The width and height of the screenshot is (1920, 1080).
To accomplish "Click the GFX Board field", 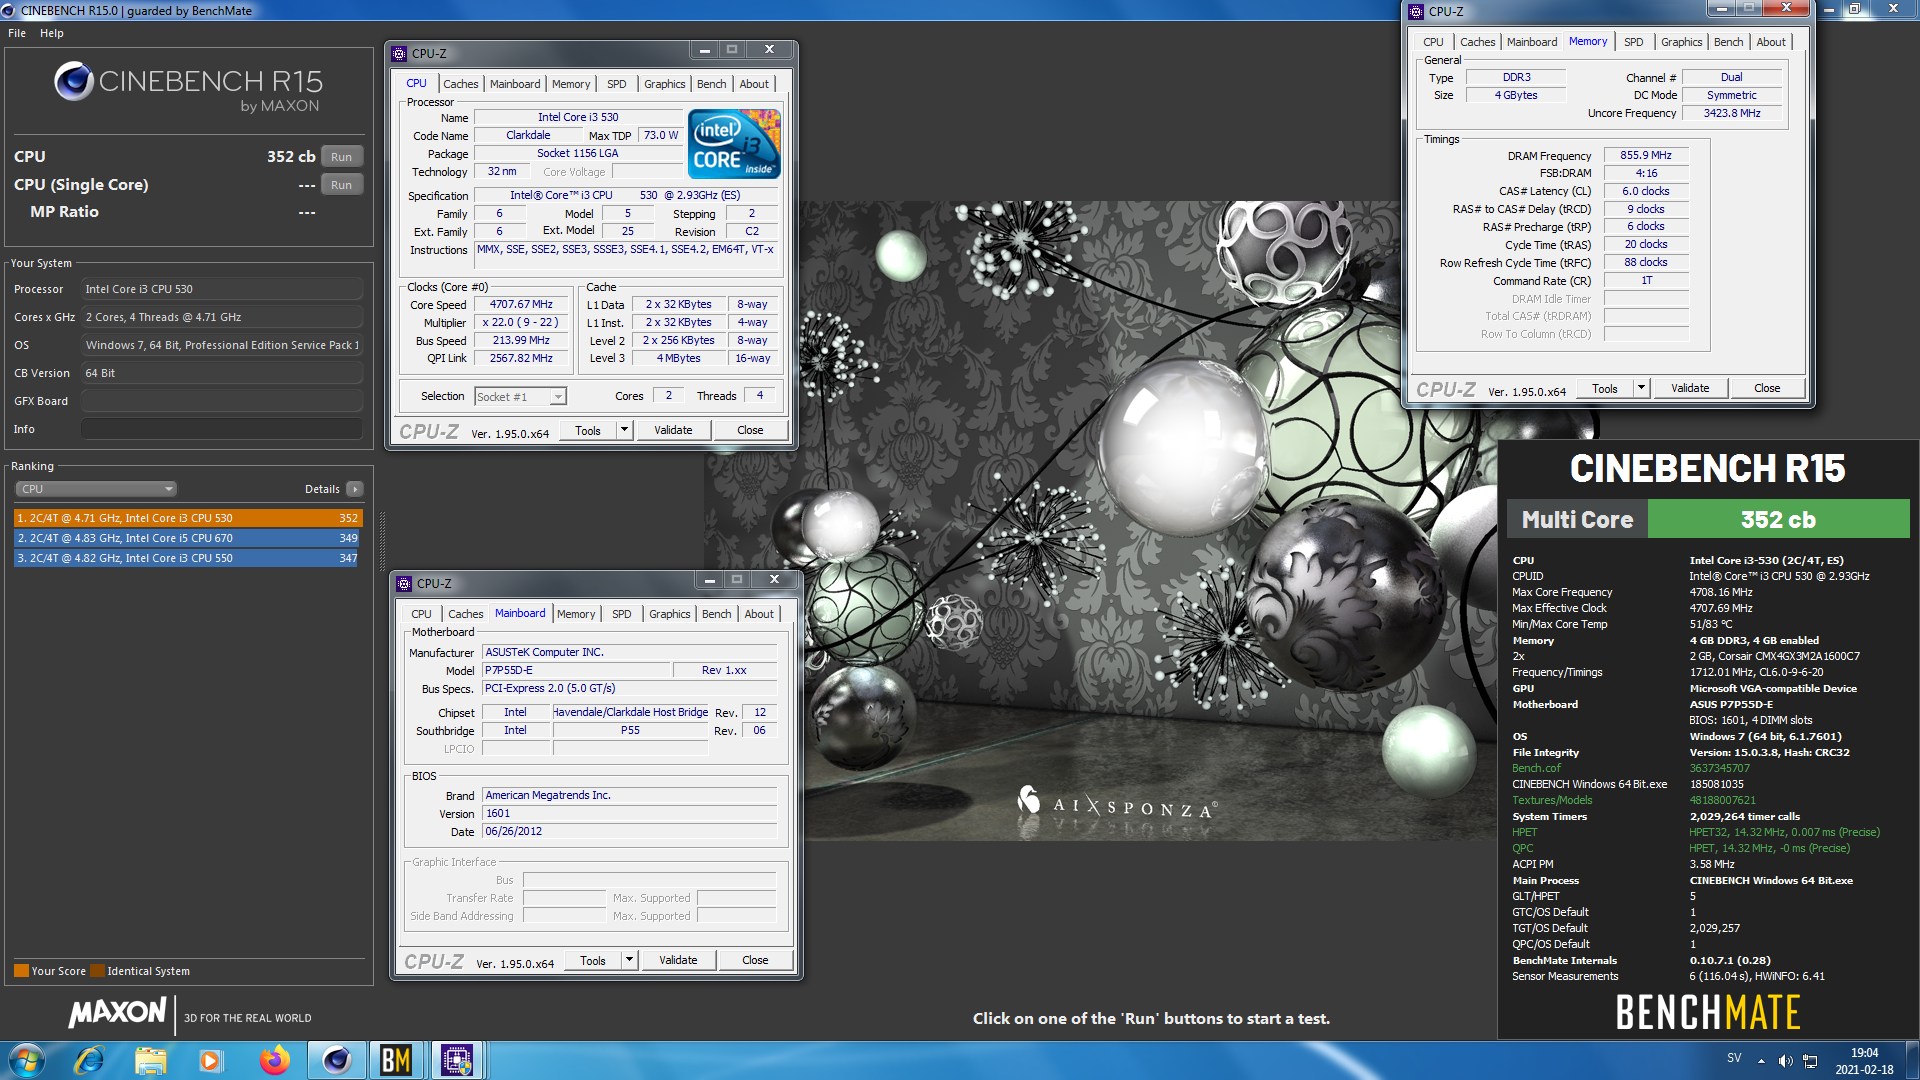I will coord(221,401).
